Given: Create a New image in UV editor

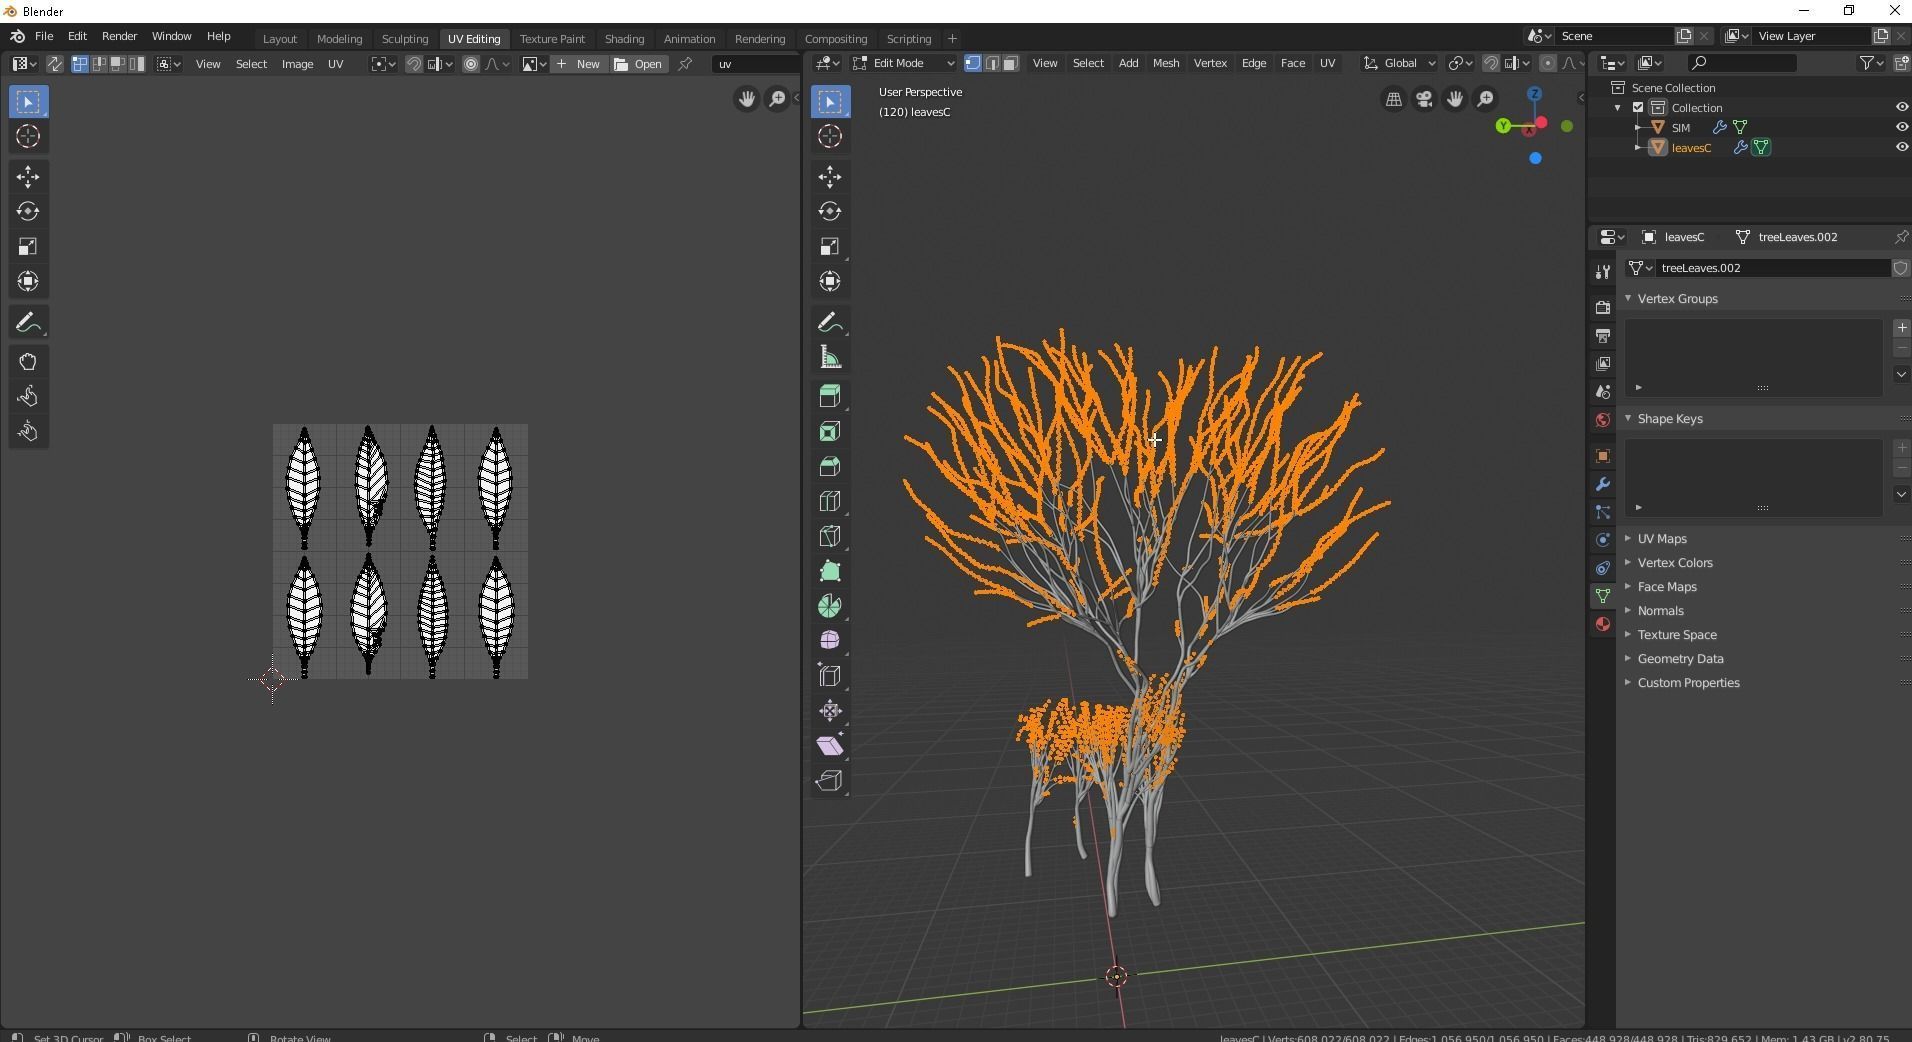Looking at the screenshot, I should tap(578, 64).
